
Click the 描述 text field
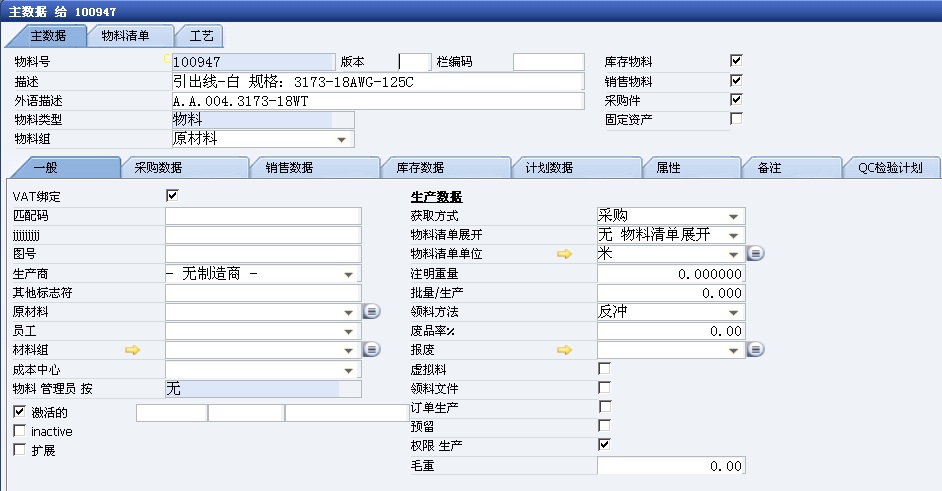click(x=377, y=82)
